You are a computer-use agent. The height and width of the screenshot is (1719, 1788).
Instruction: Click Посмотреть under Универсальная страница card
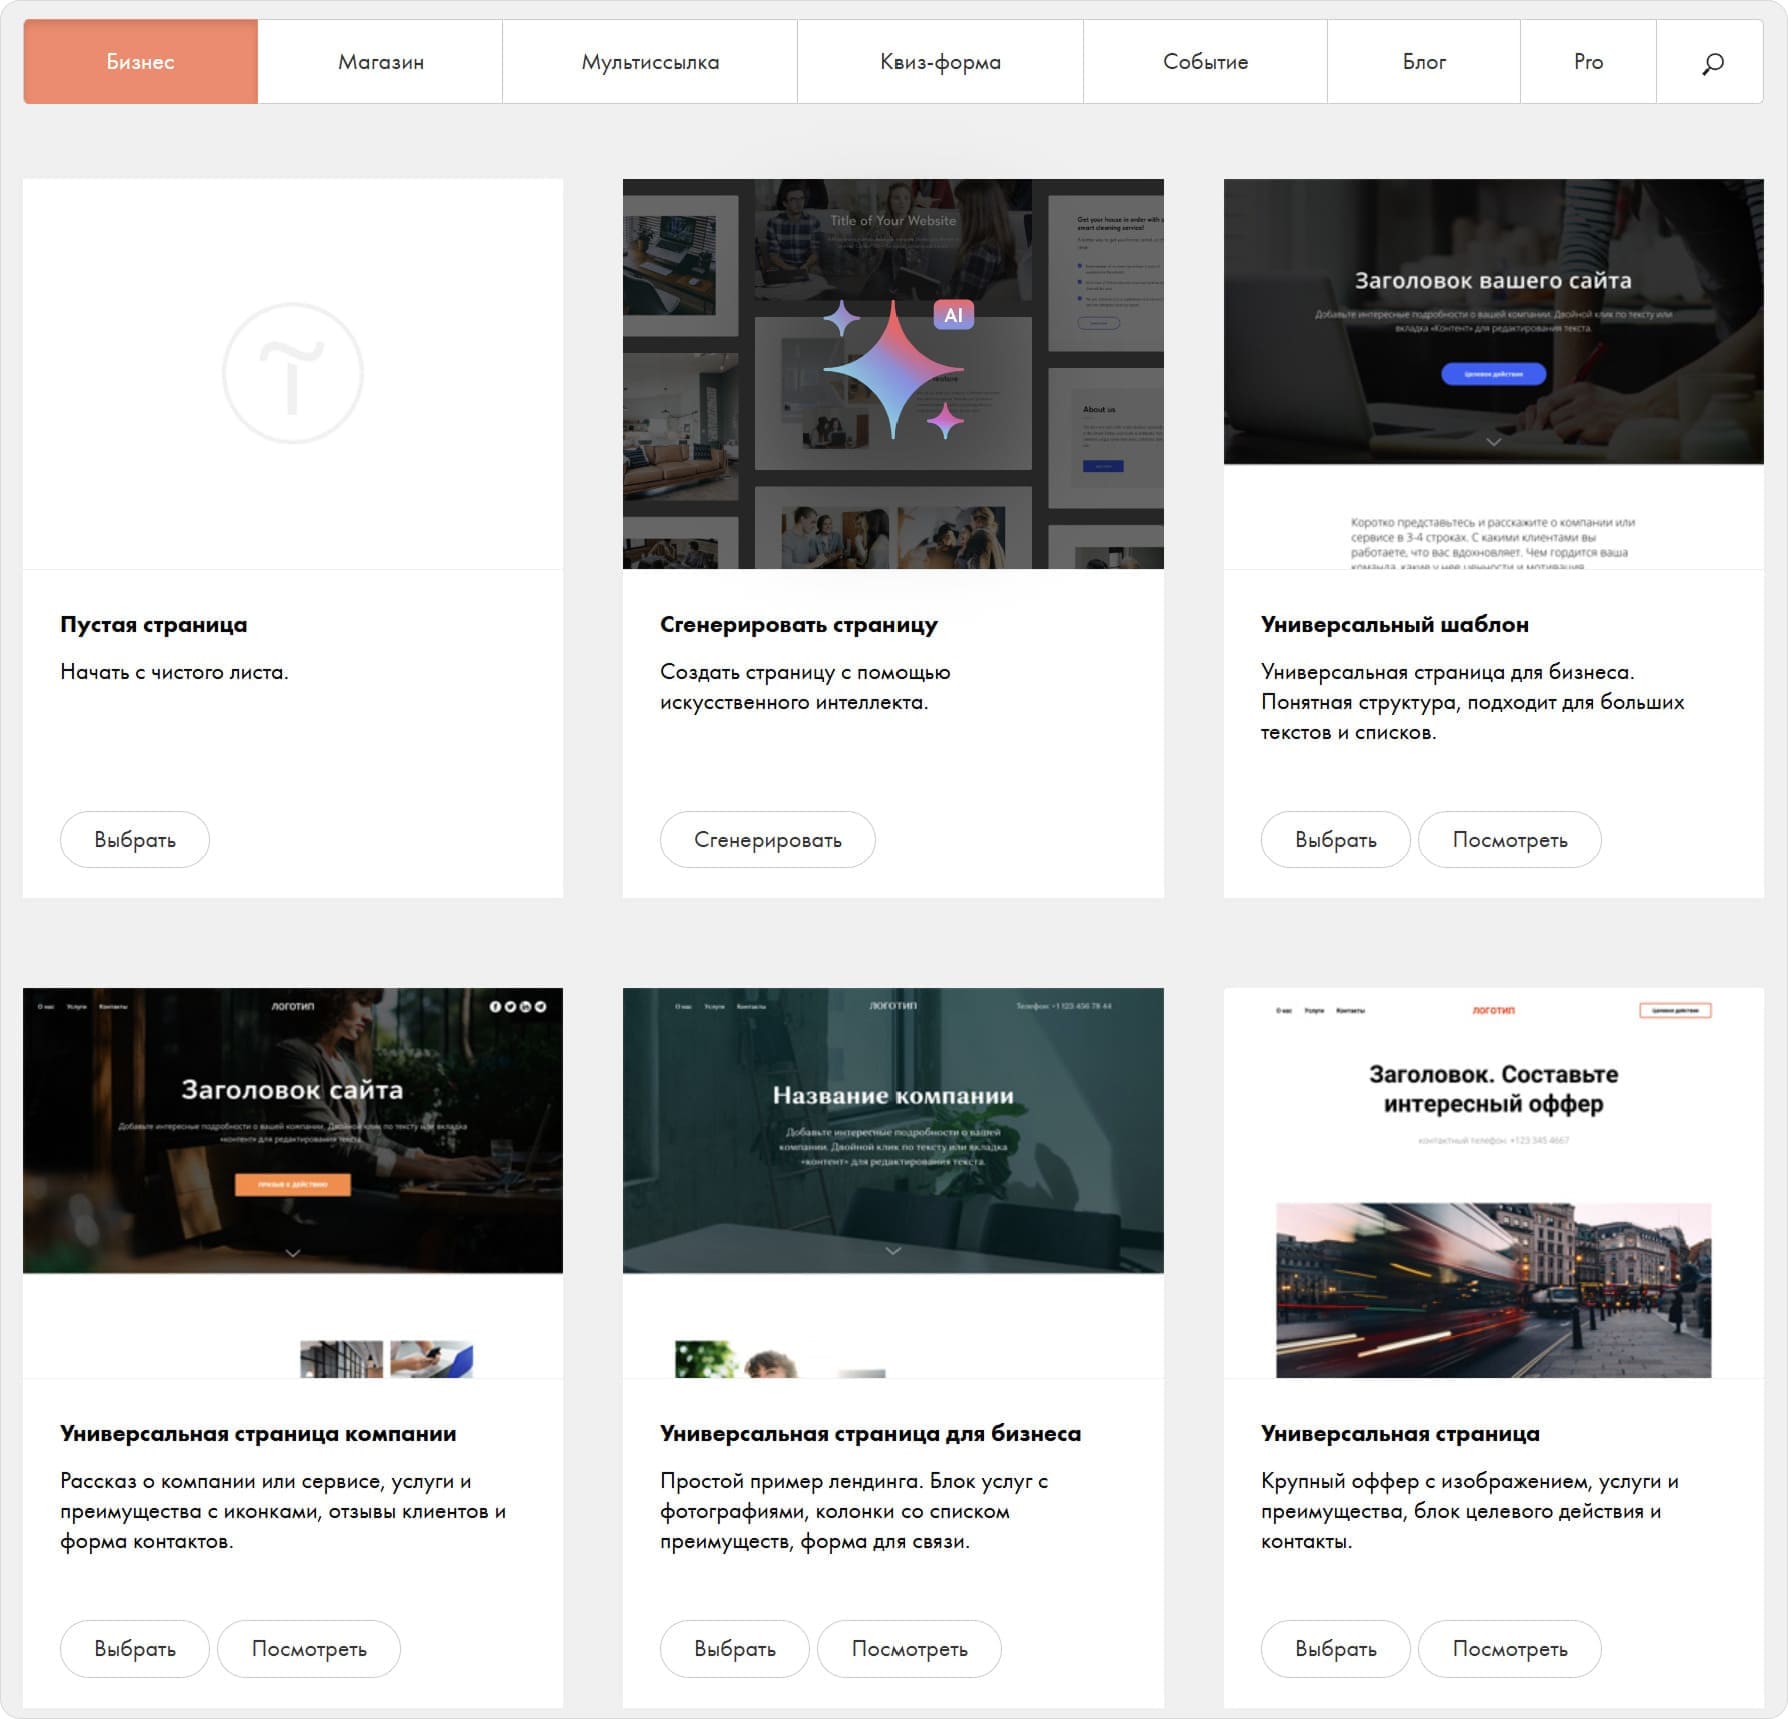(x=1509, y=1649)
